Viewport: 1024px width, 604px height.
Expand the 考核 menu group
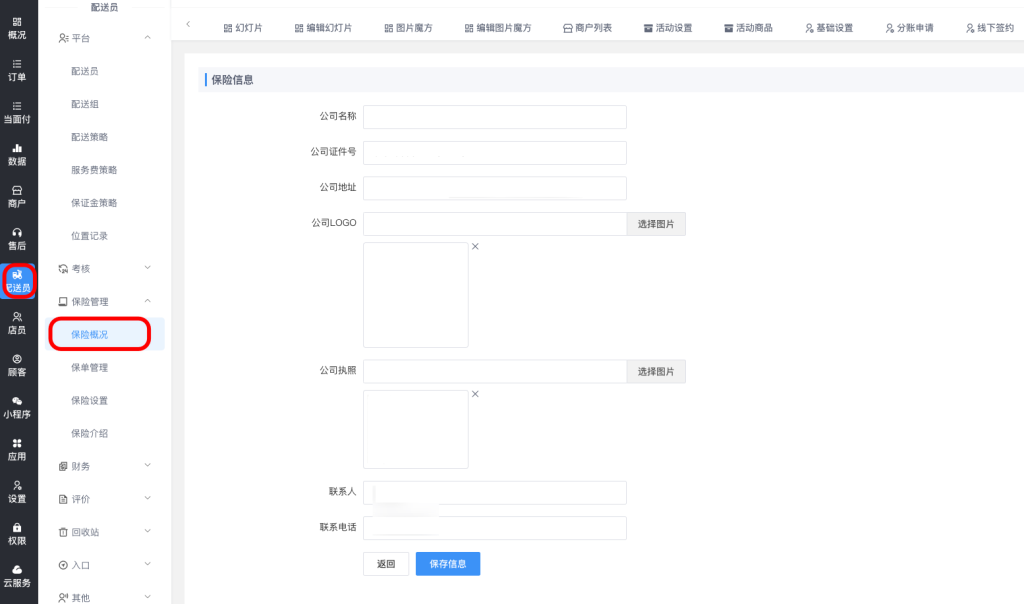pyautogui.click(x=148, y=268)
